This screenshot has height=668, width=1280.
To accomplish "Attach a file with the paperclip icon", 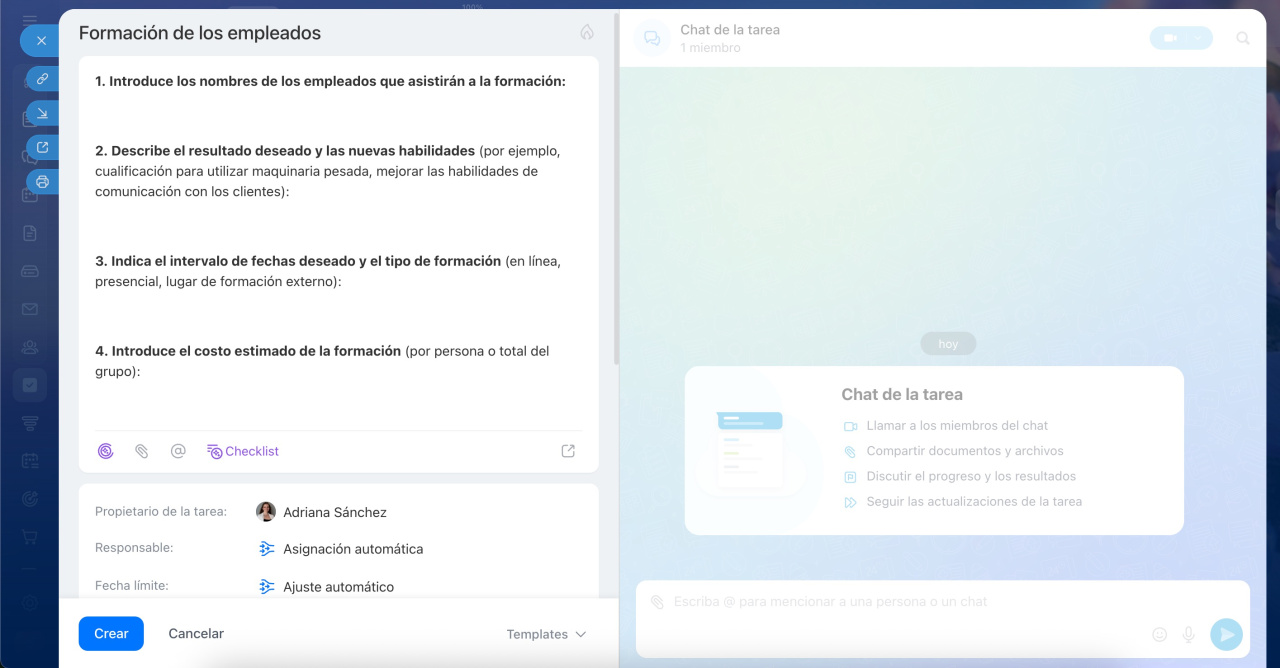I will (141, 451).
